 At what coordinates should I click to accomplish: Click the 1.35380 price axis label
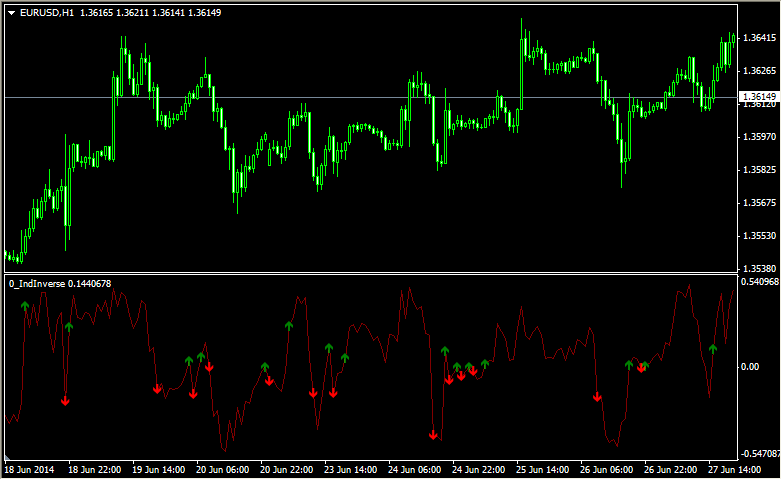pos(759,269)
